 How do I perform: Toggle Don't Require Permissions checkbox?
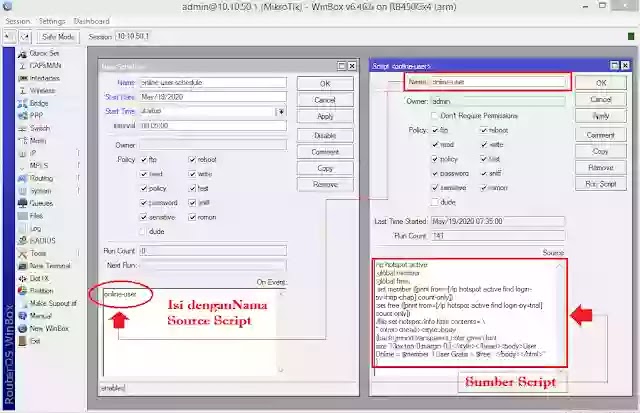pyautogui.click(x=435, y=116)
